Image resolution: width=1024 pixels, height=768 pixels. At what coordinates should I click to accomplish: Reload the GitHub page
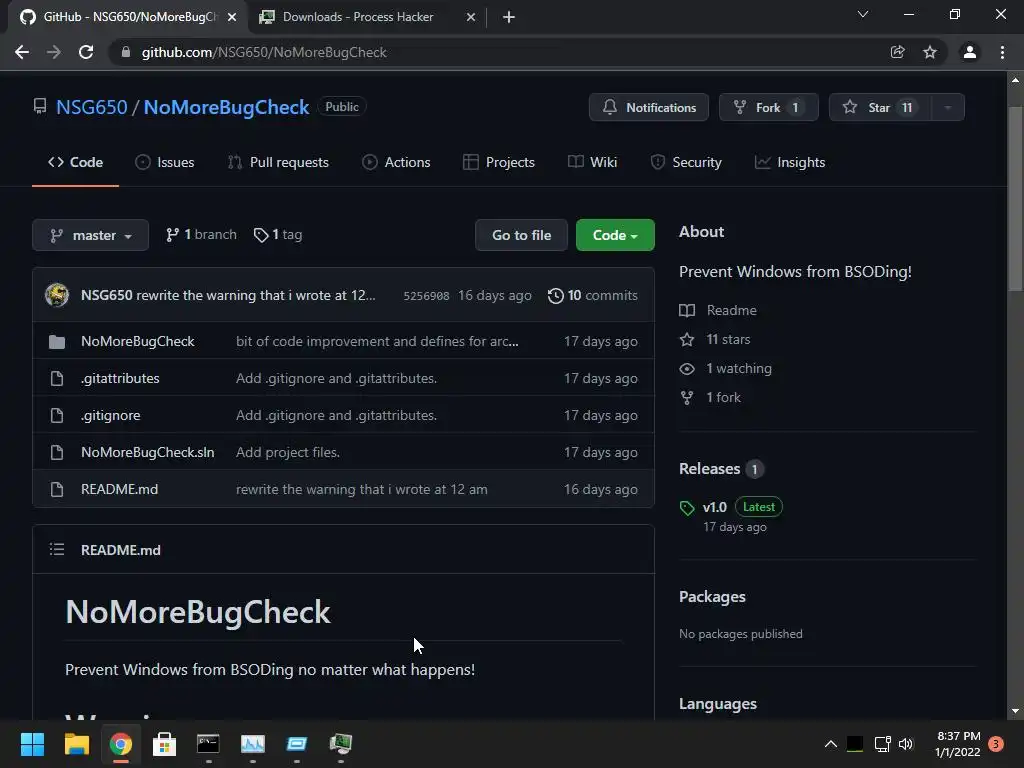click(x=86, y=52)
